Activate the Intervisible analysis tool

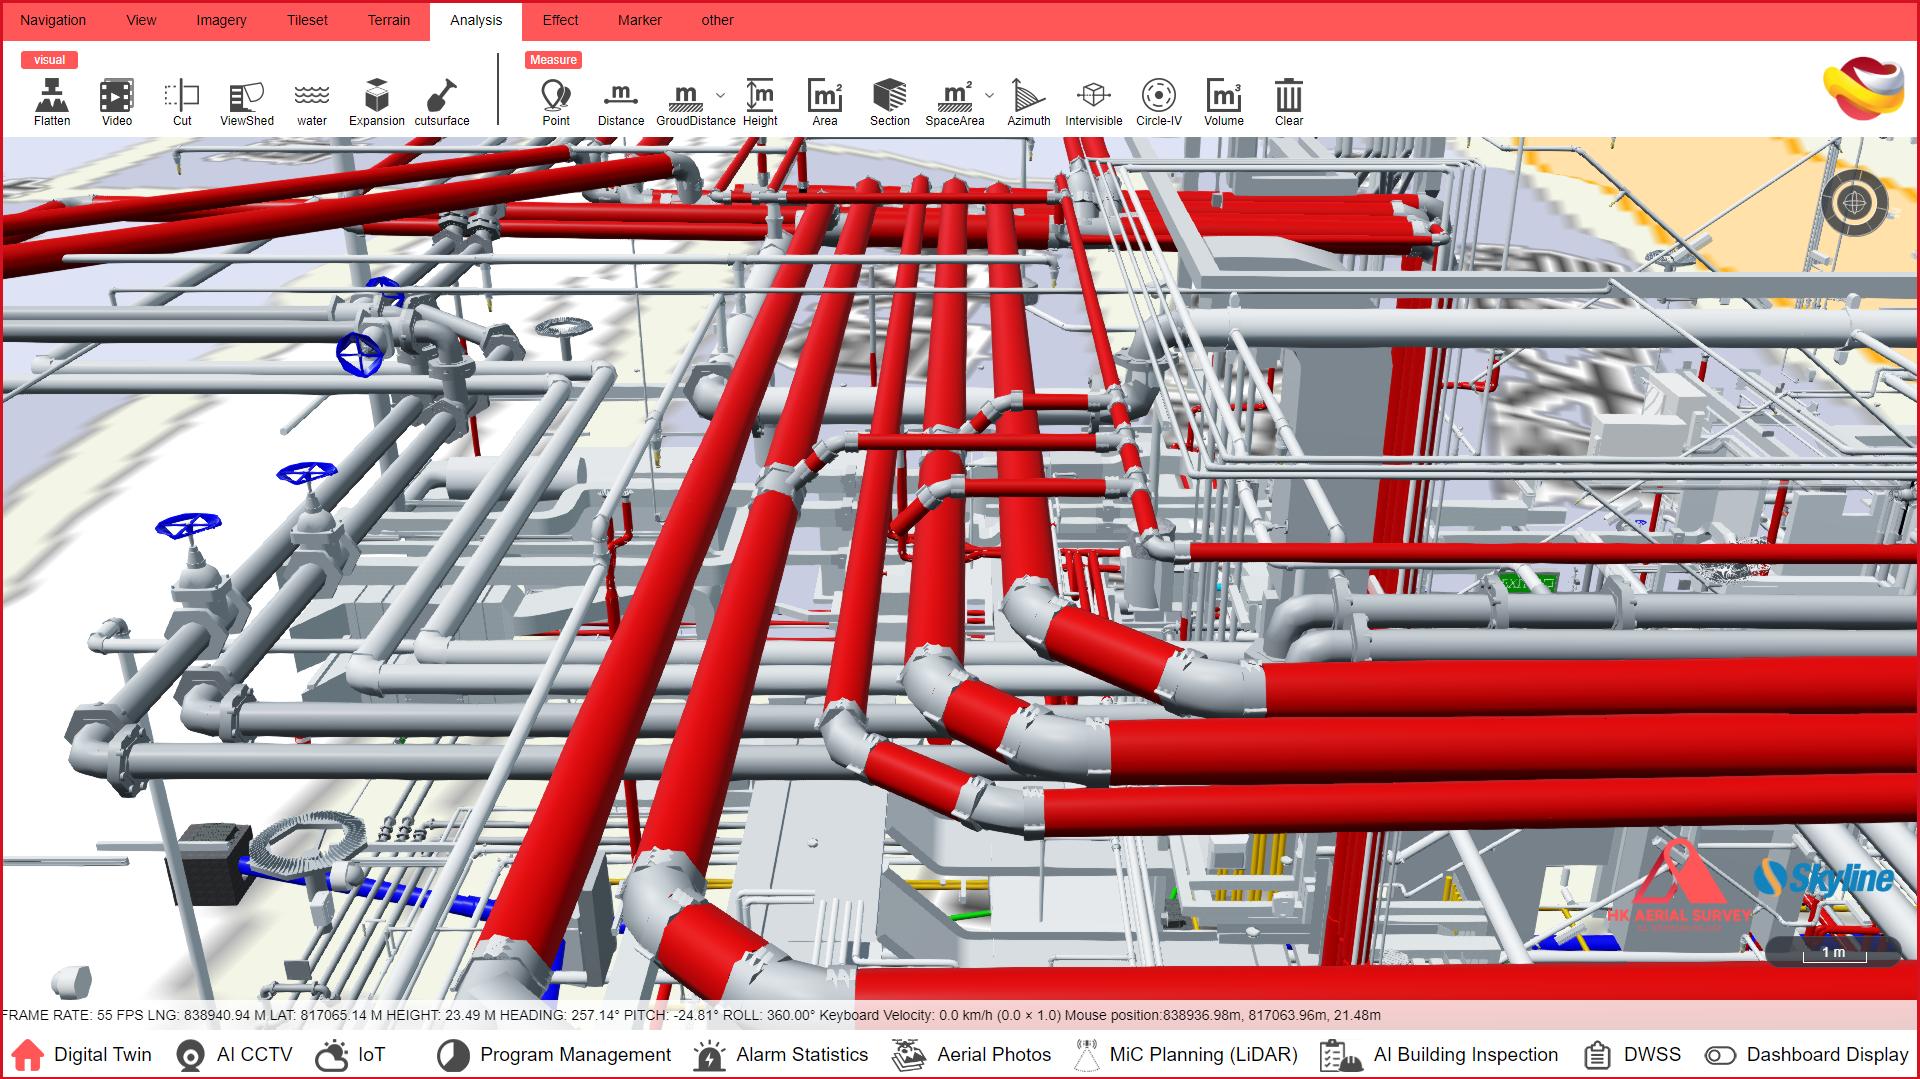pos(1093,102)
